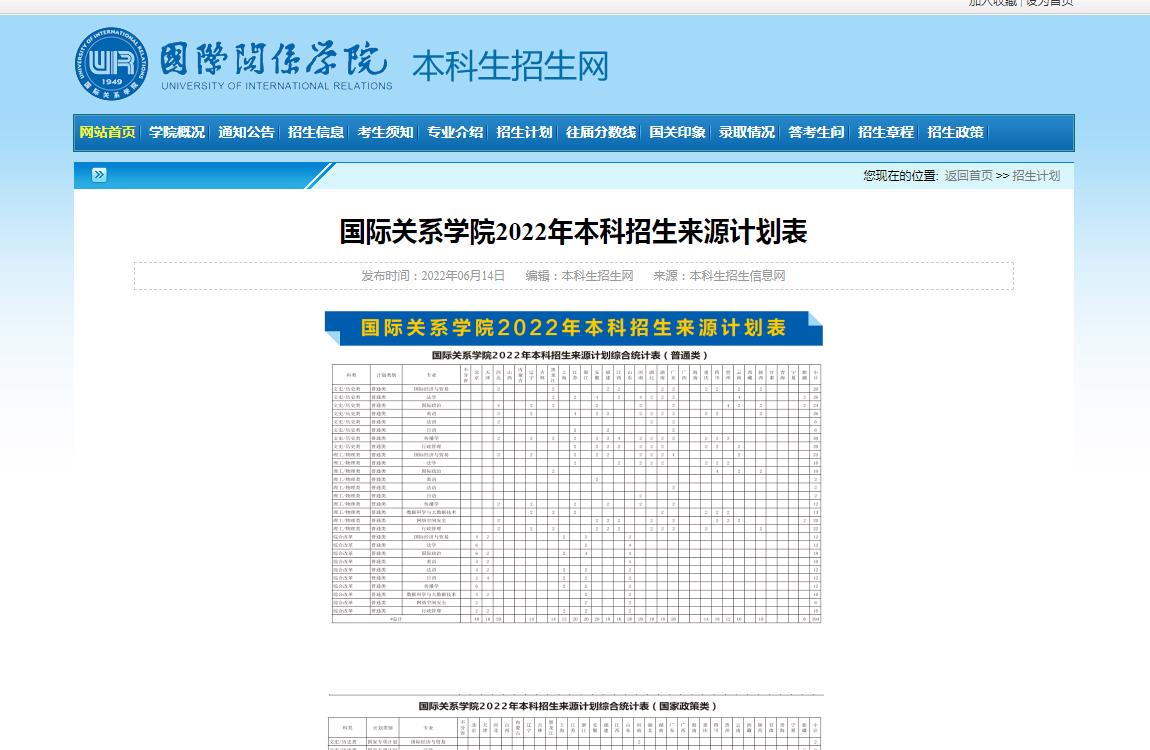Click the publish date 2022年06月14日 text
The width and height of the screenshot is (1150, 750).
463,276
